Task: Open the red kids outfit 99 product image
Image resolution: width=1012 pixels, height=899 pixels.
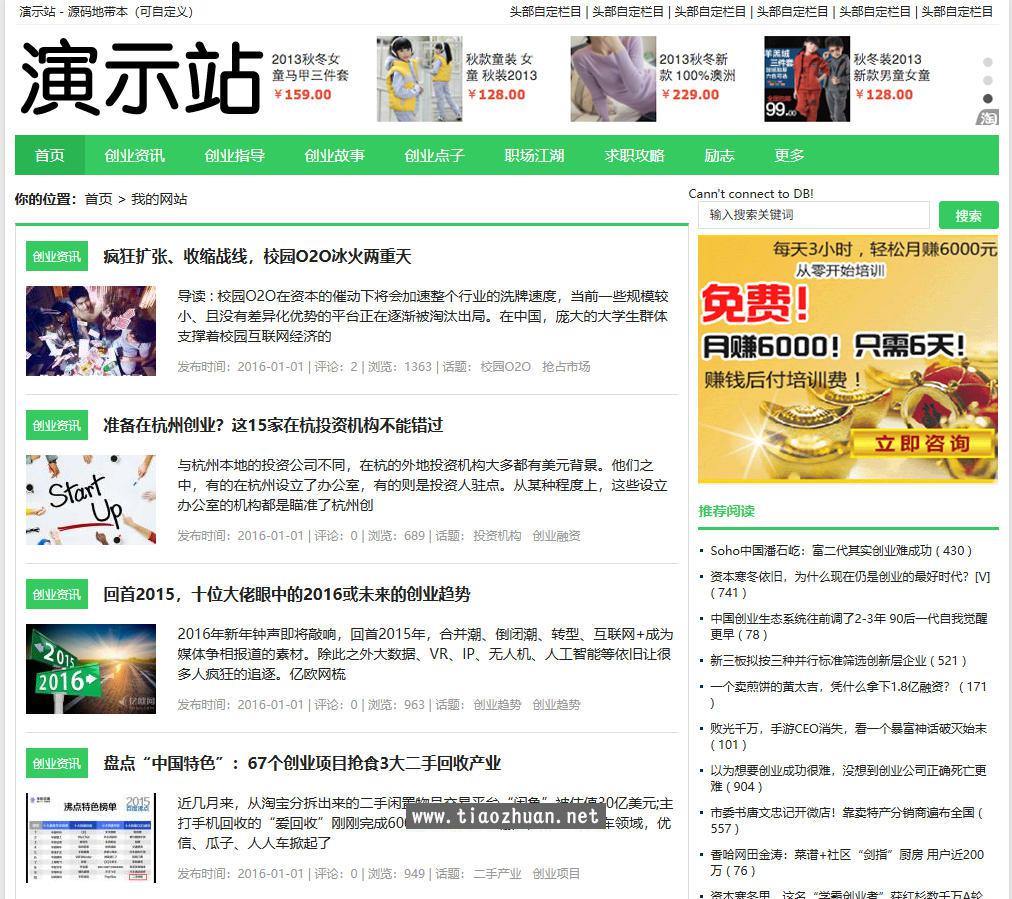Action: 807,79
